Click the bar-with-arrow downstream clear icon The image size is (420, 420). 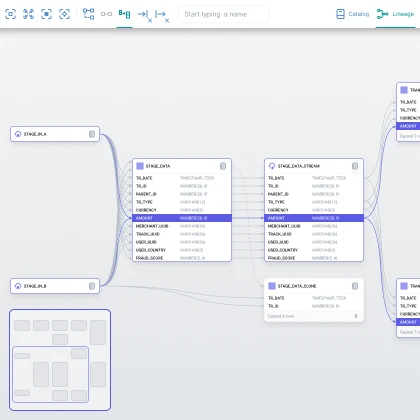point(162,16)
